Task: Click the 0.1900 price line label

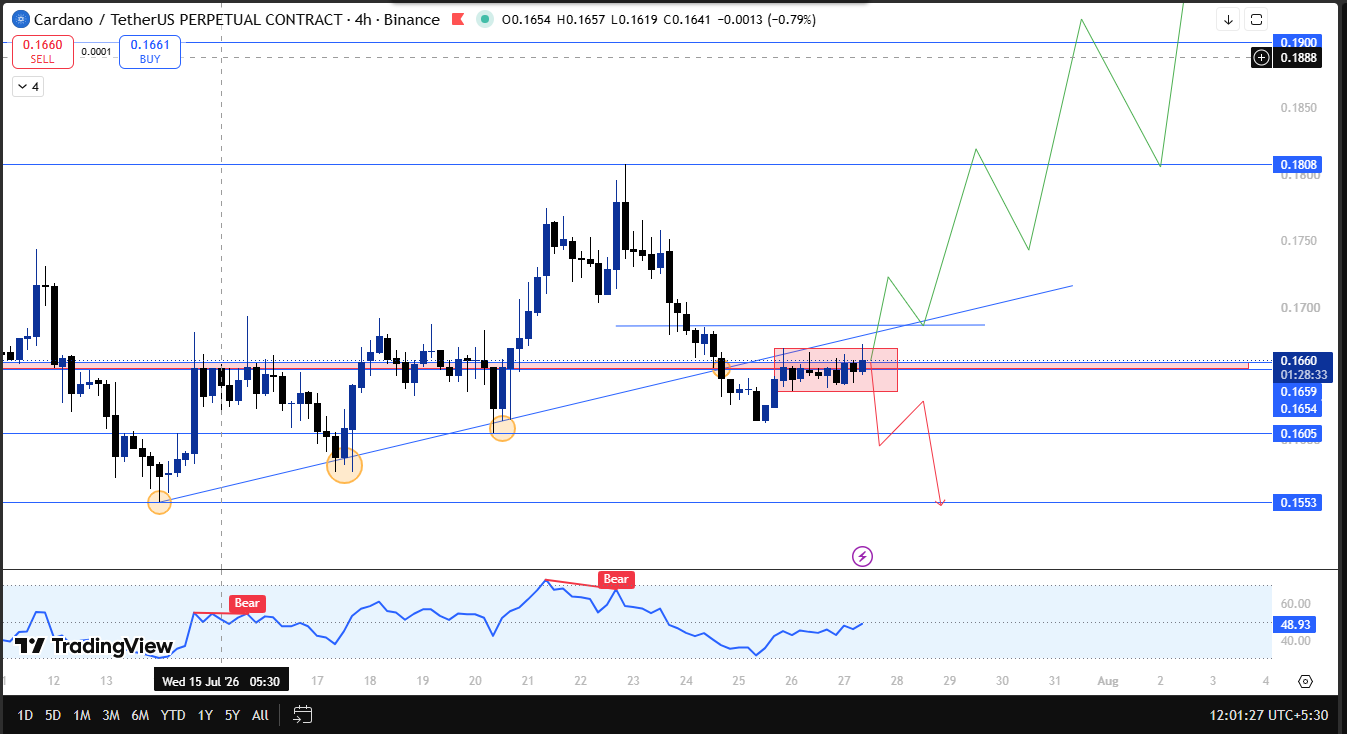Action: [1299, 42]
